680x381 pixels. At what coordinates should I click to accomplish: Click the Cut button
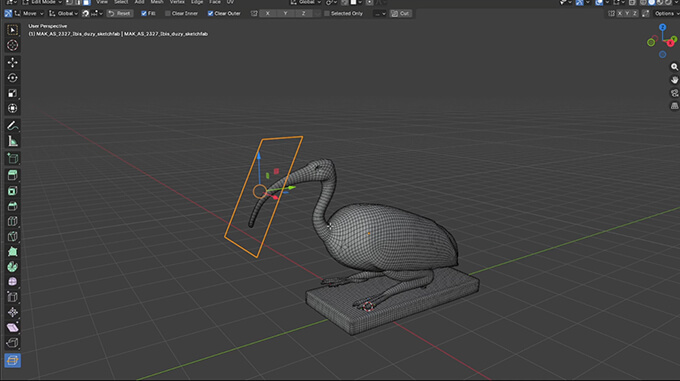(x=400, y=13)
